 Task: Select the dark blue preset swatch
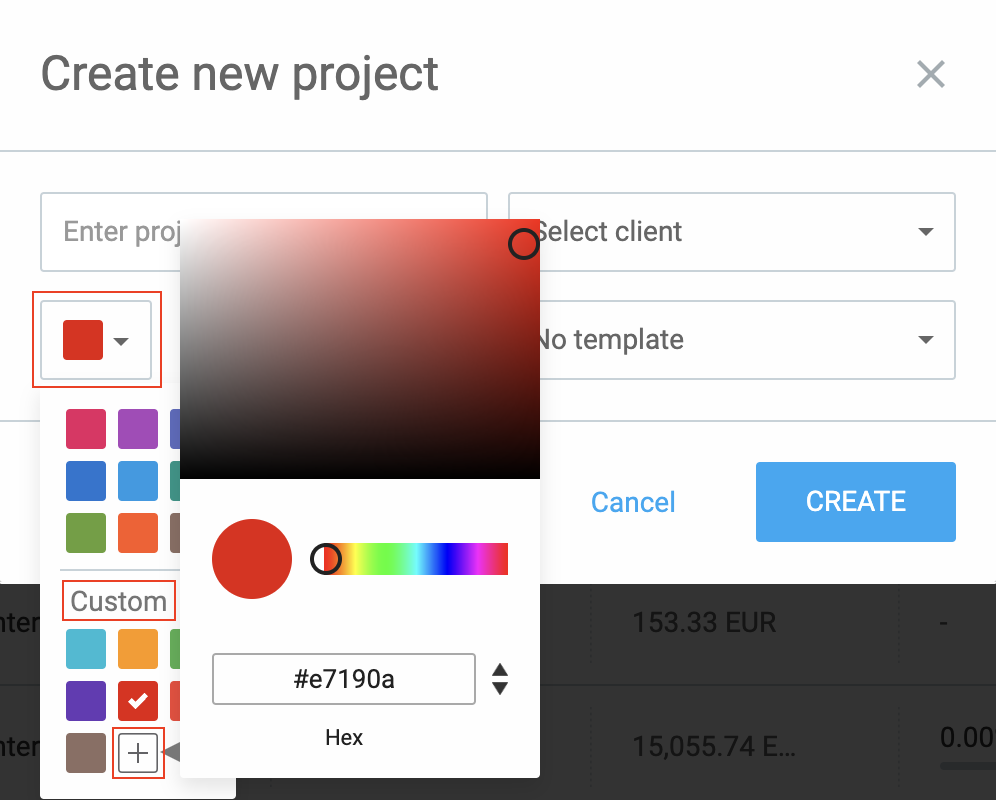click(86, 480)
